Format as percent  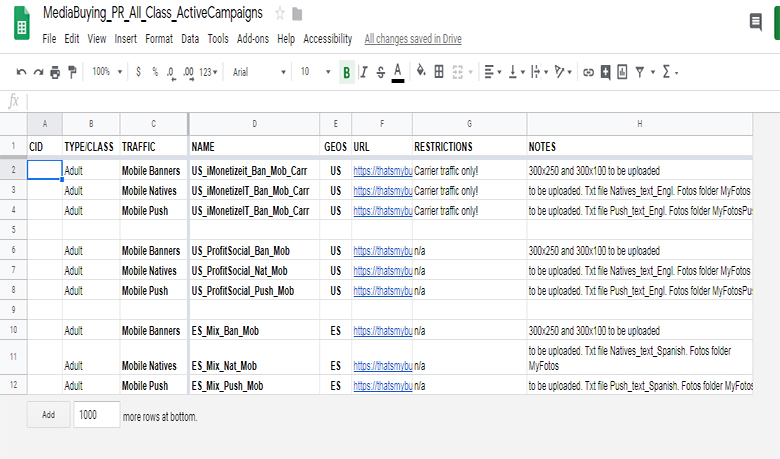point(155,72)
